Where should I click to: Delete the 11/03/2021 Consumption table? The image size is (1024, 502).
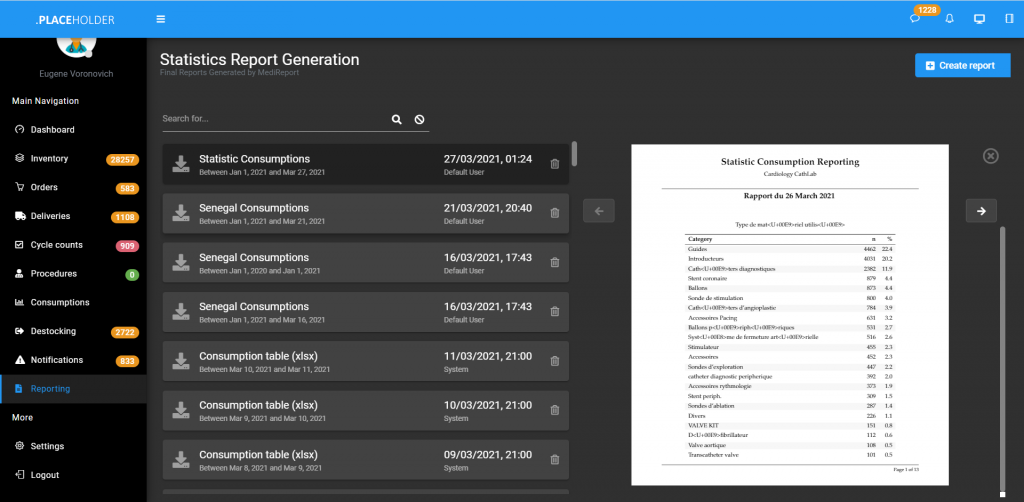pos(555,361)
